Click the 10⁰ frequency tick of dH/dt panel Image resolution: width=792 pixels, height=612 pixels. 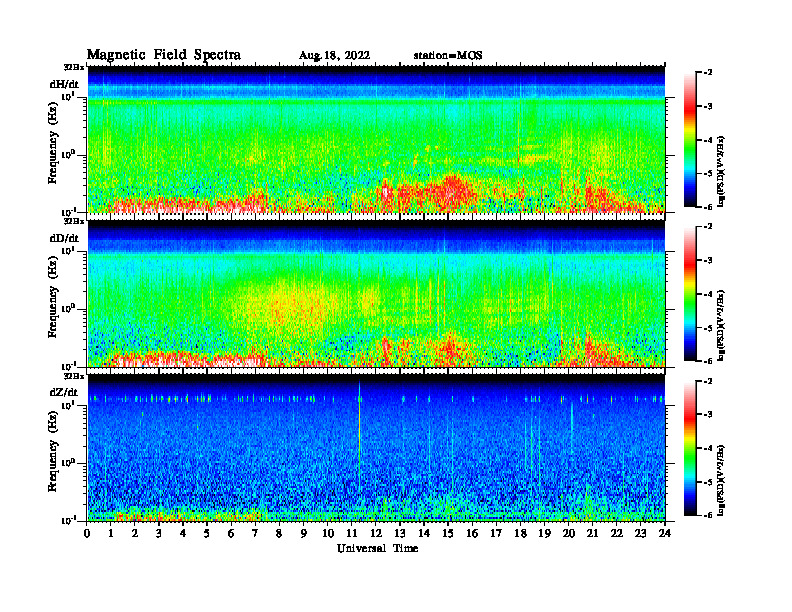(68, 154)
